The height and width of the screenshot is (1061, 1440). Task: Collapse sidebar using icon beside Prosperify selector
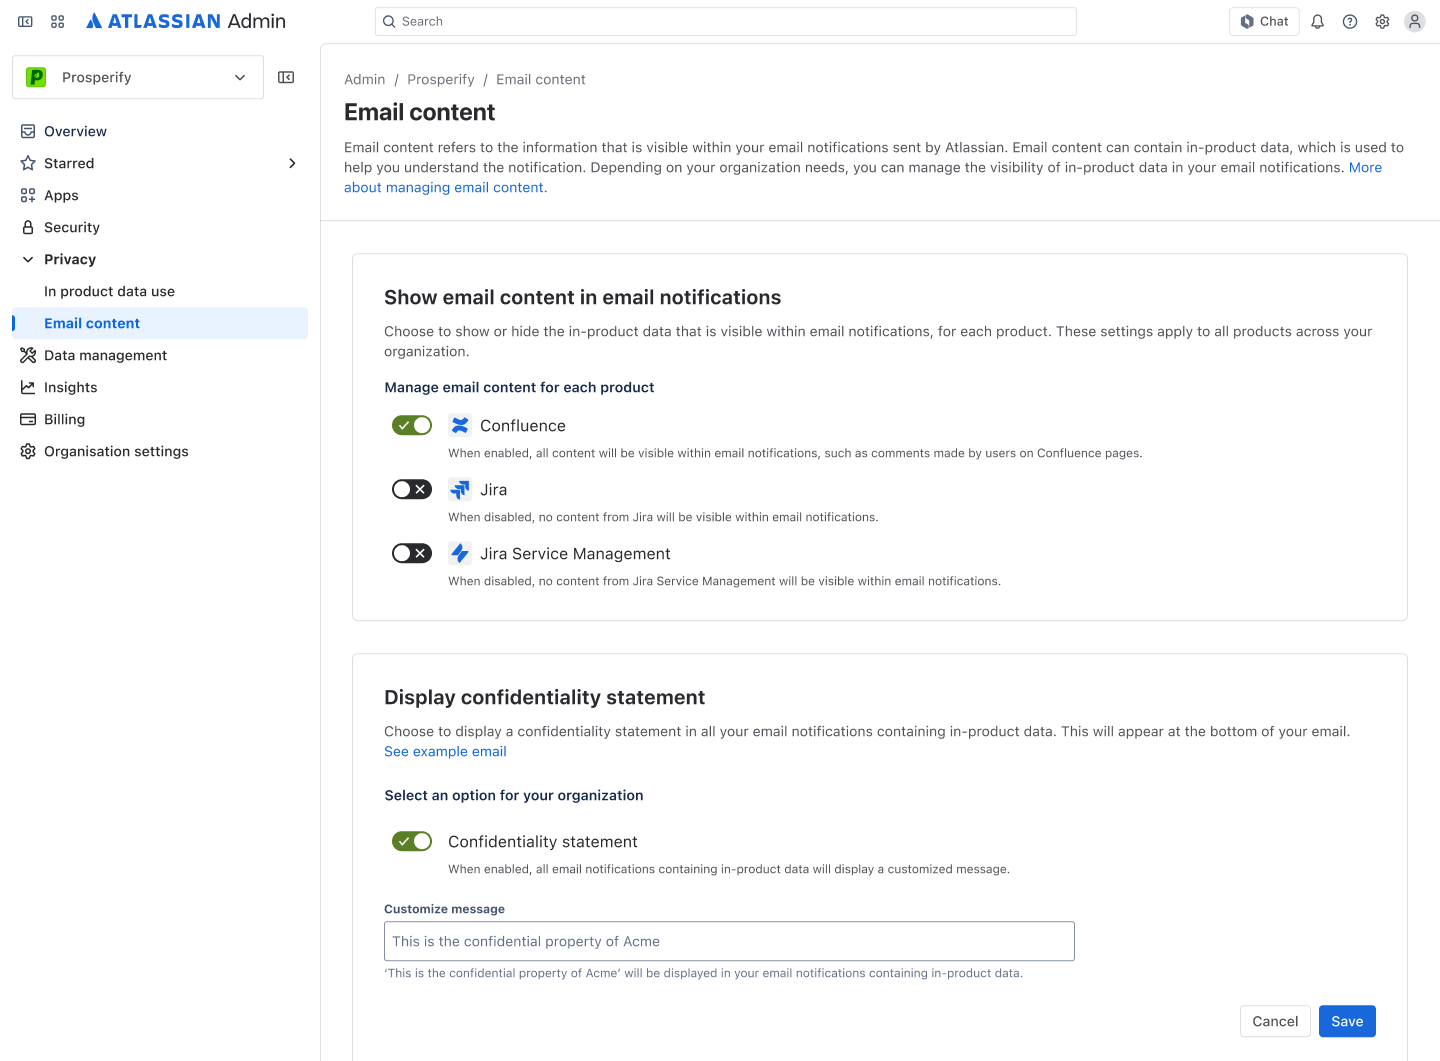(286, 77)
